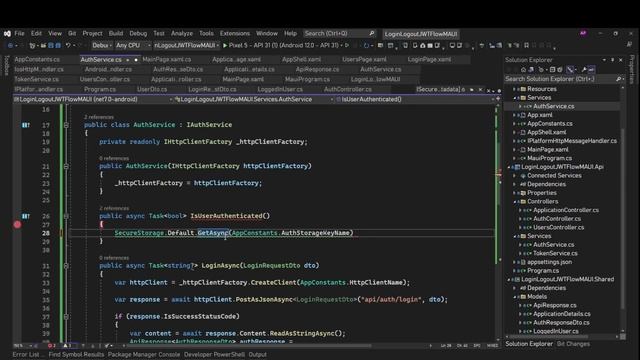Image resolution: width=640 pixels, height=360 pixels.
Task: Open the project context navigation dropdown
Action: (93, 99)
